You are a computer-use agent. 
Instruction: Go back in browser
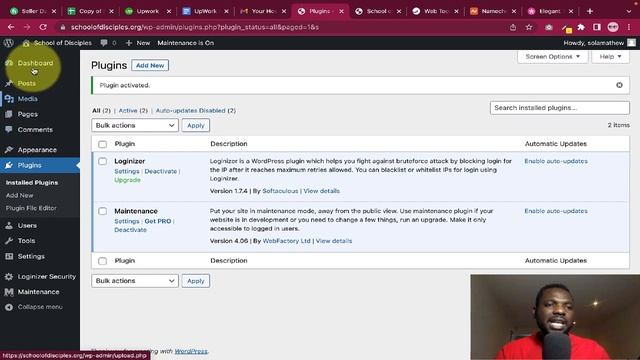click(x=11, y=27)
